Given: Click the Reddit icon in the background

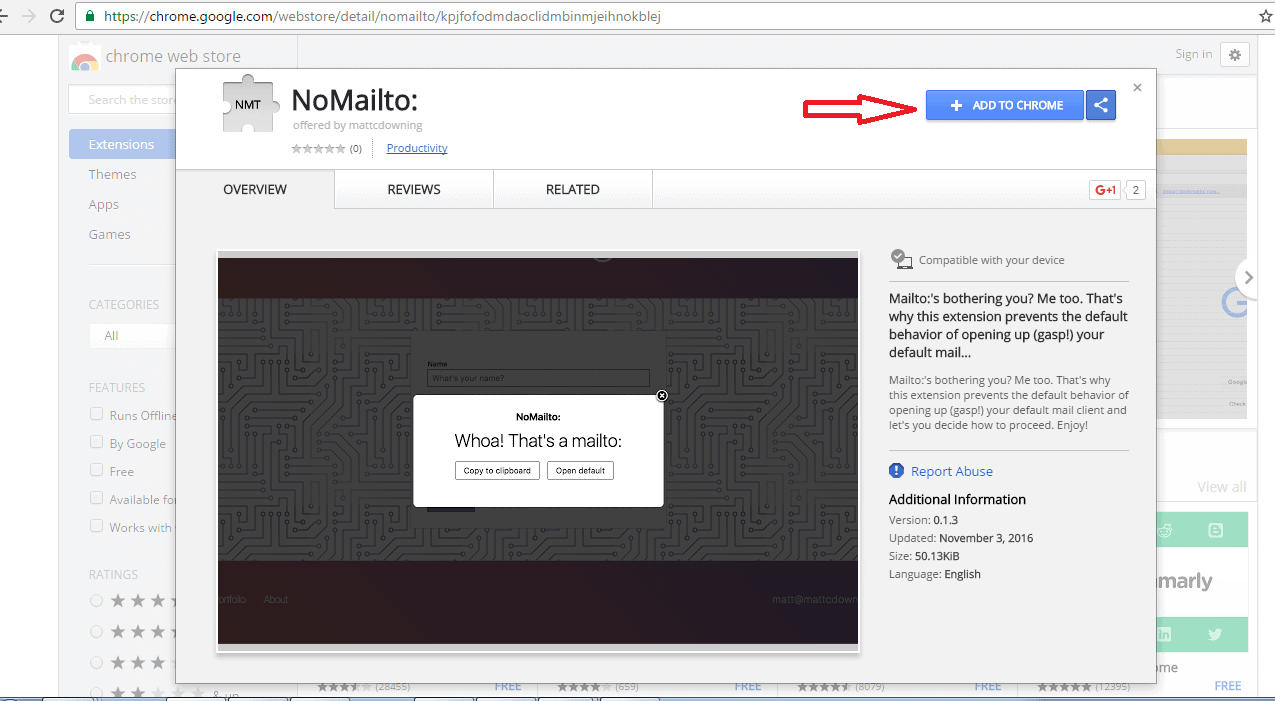Looking at the screenshot, I should (1165, 531).
